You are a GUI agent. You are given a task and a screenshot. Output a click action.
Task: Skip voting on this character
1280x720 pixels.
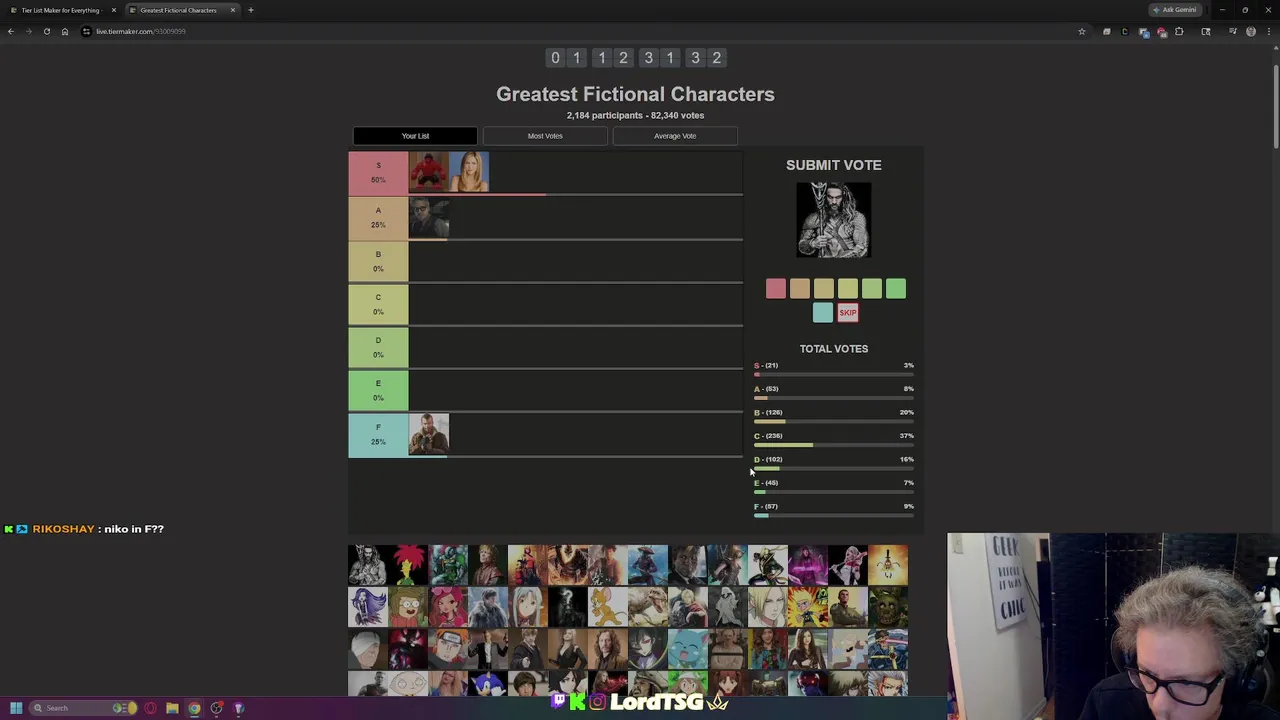tap(848, 313)
